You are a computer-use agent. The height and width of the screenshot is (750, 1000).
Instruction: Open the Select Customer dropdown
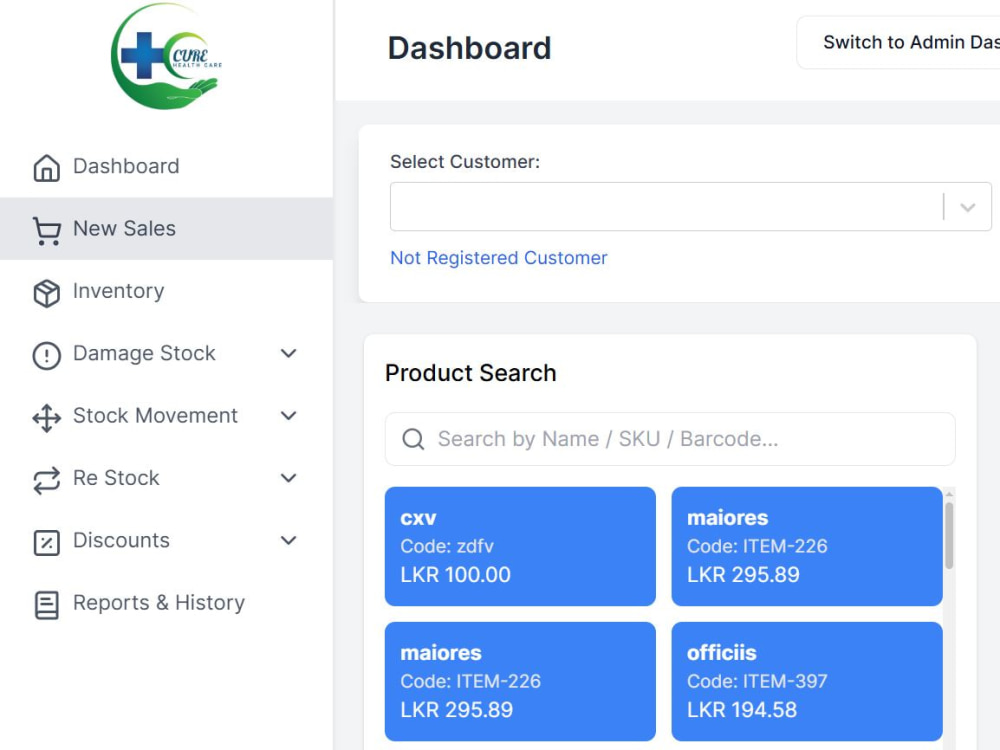(691, 207)
